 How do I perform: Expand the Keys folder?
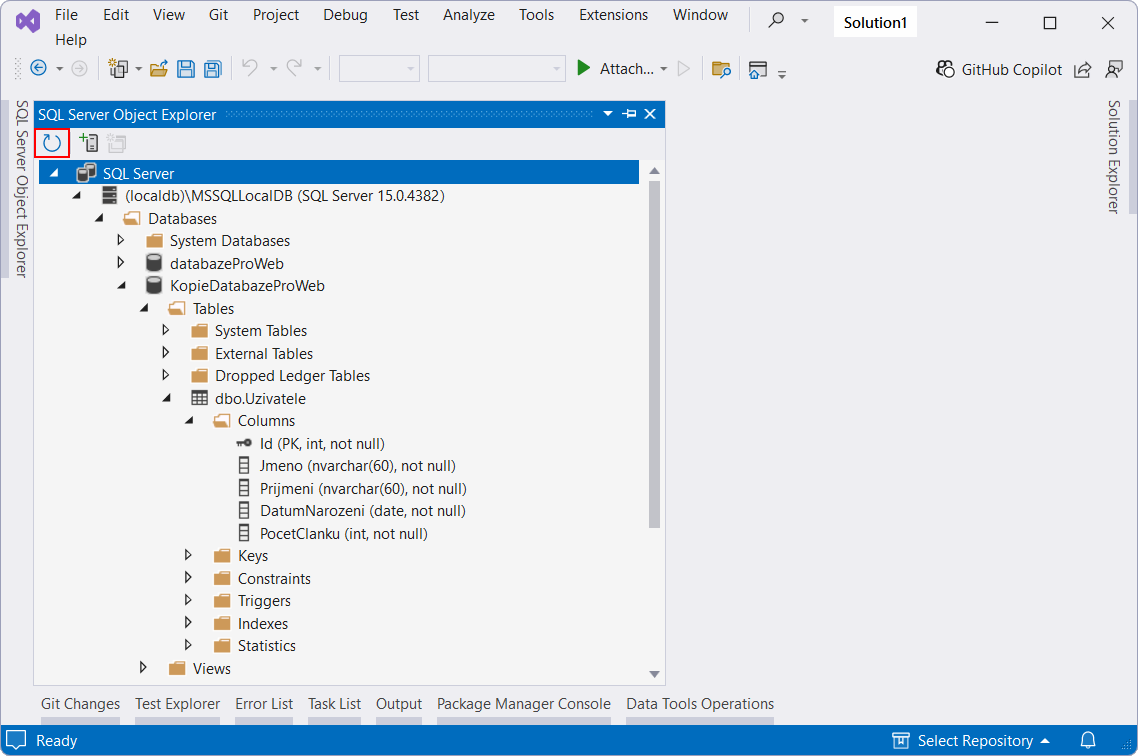(x=189, y=555)
